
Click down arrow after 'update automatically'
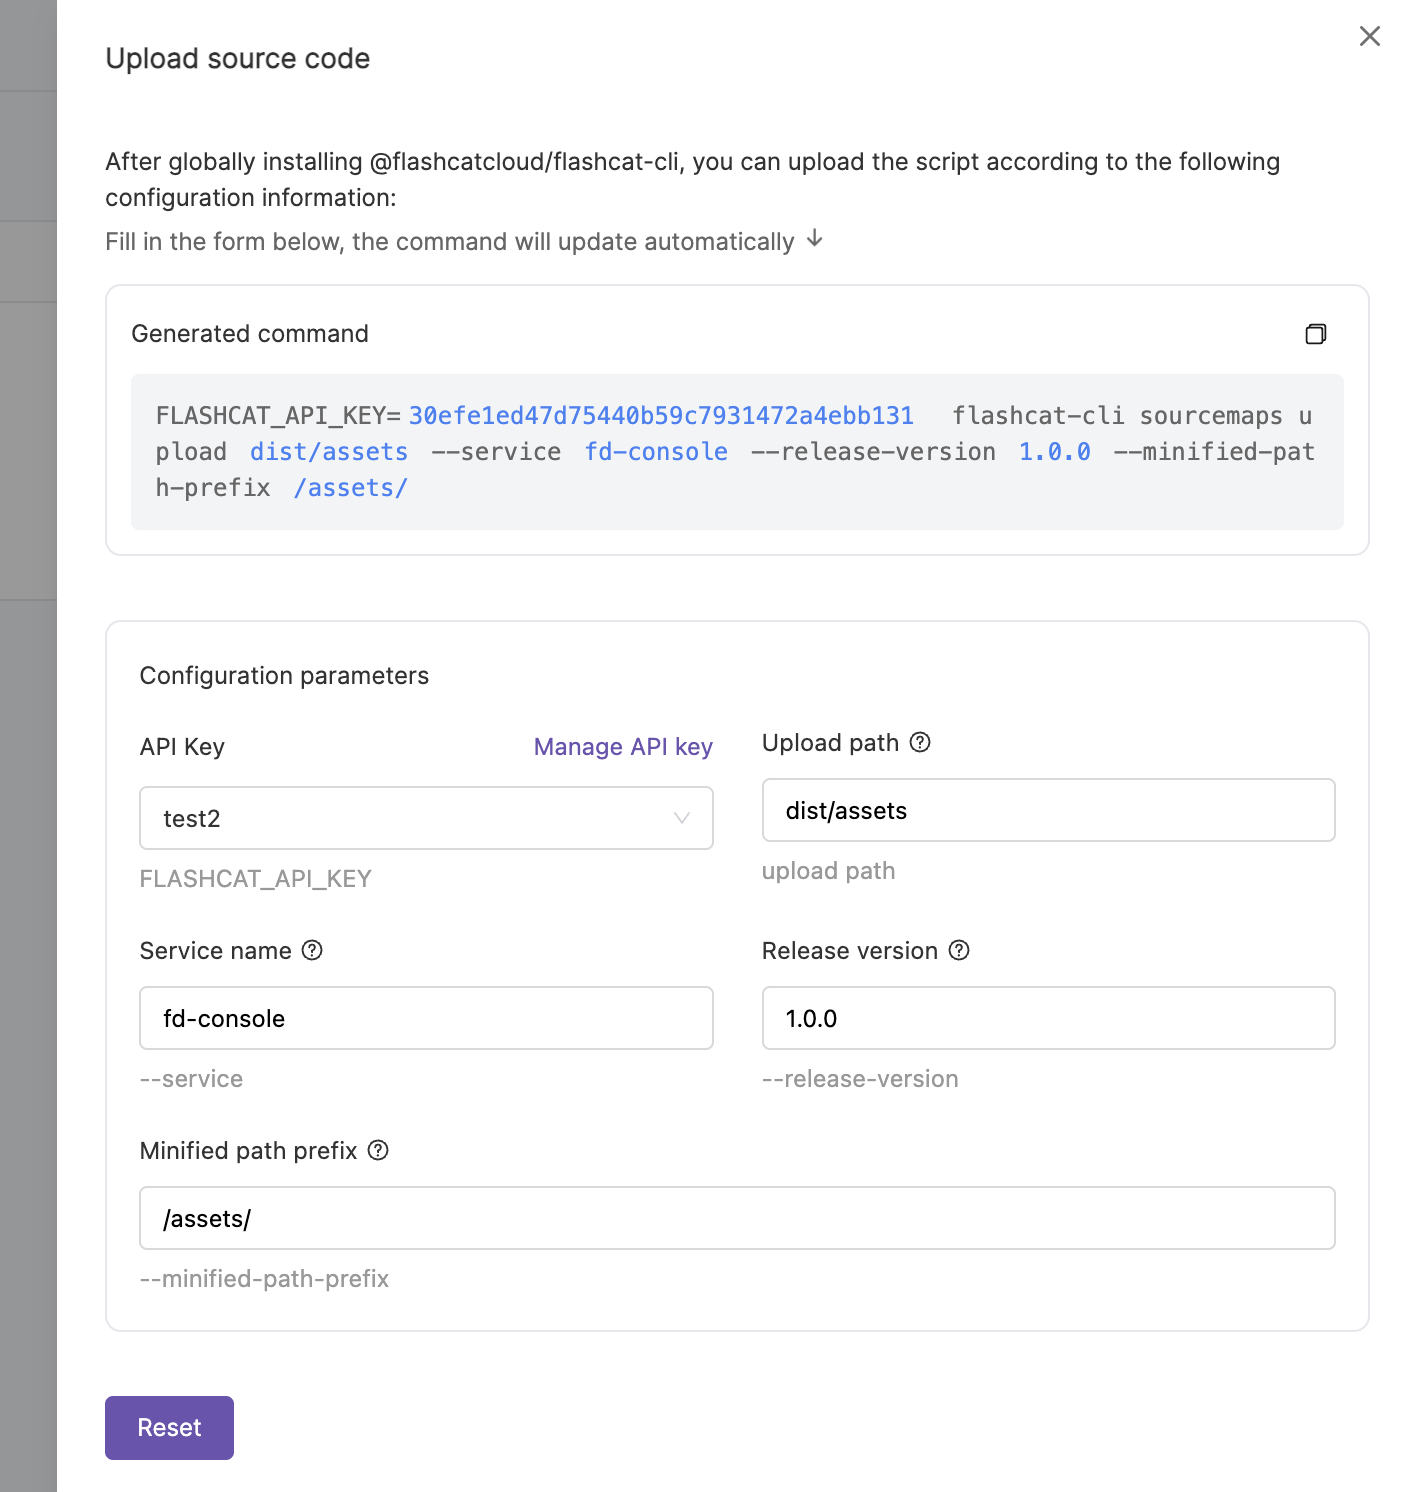coord(815,238)
